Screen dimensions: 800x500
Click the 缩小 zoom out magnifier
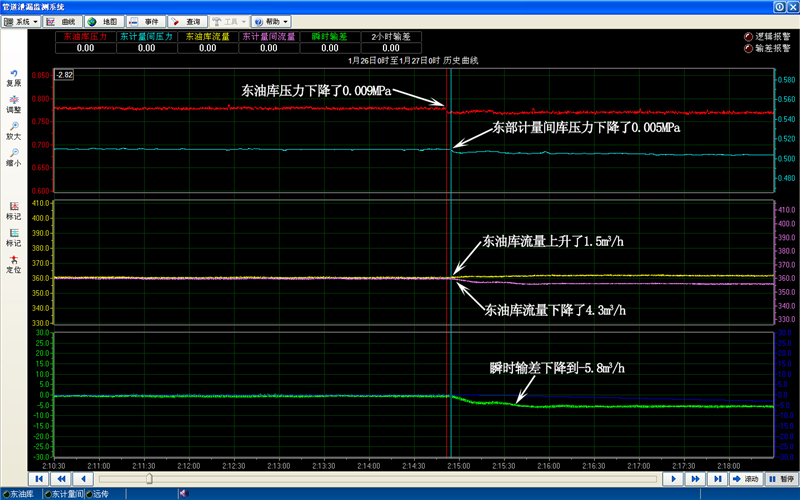click(14, 154)
